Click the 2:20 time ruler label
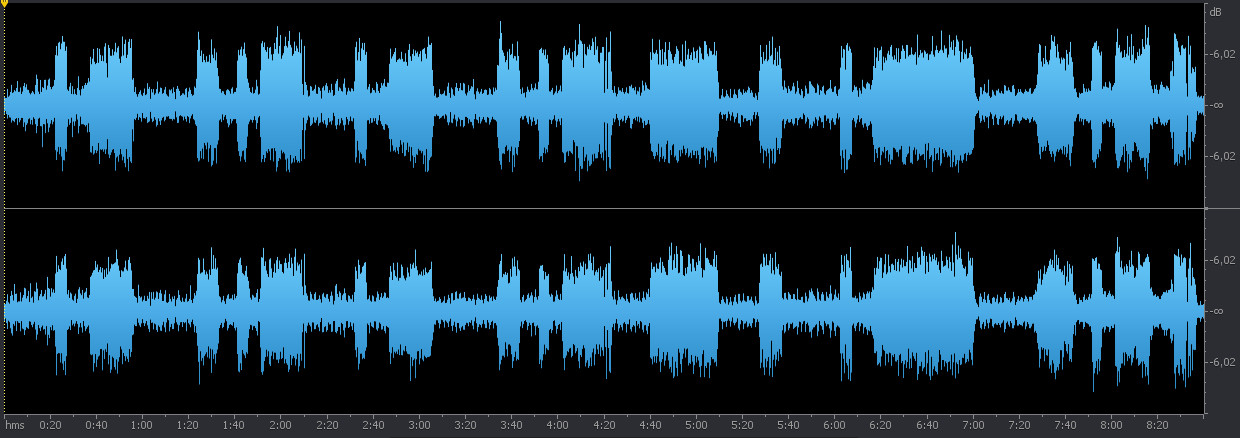This screenshot has height=438, width=1240. pyautogui.click(x=327, y=424)
